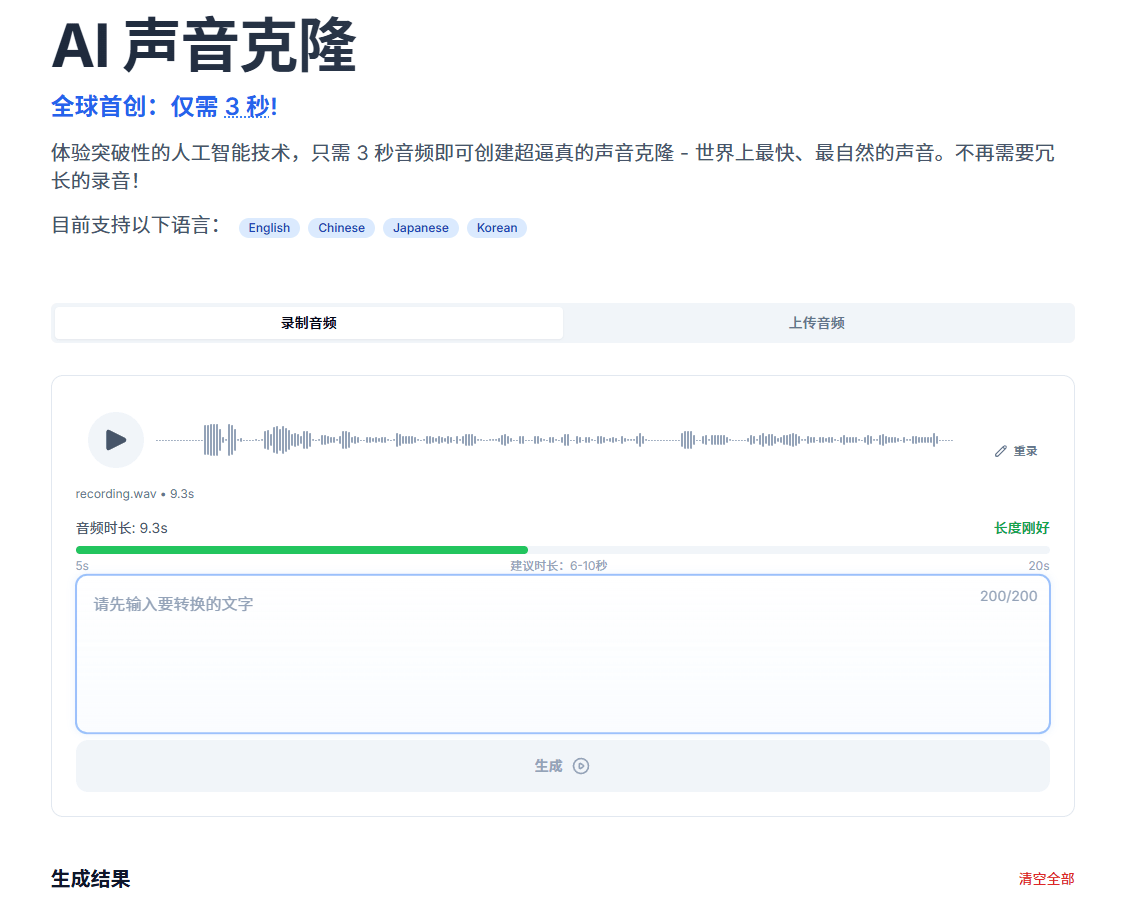The height and width of the screenshot is (898, 1138).
Task: Select the Chinese language tag
Action: click(x=341, y=228)
